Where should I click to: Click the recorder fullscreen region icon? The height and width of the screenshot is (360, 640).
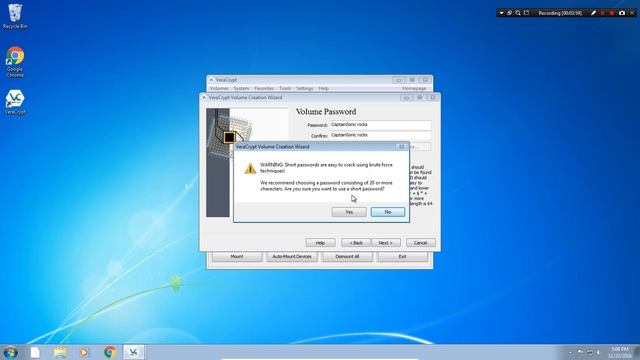pyautogui.click(x=527, y=13)
